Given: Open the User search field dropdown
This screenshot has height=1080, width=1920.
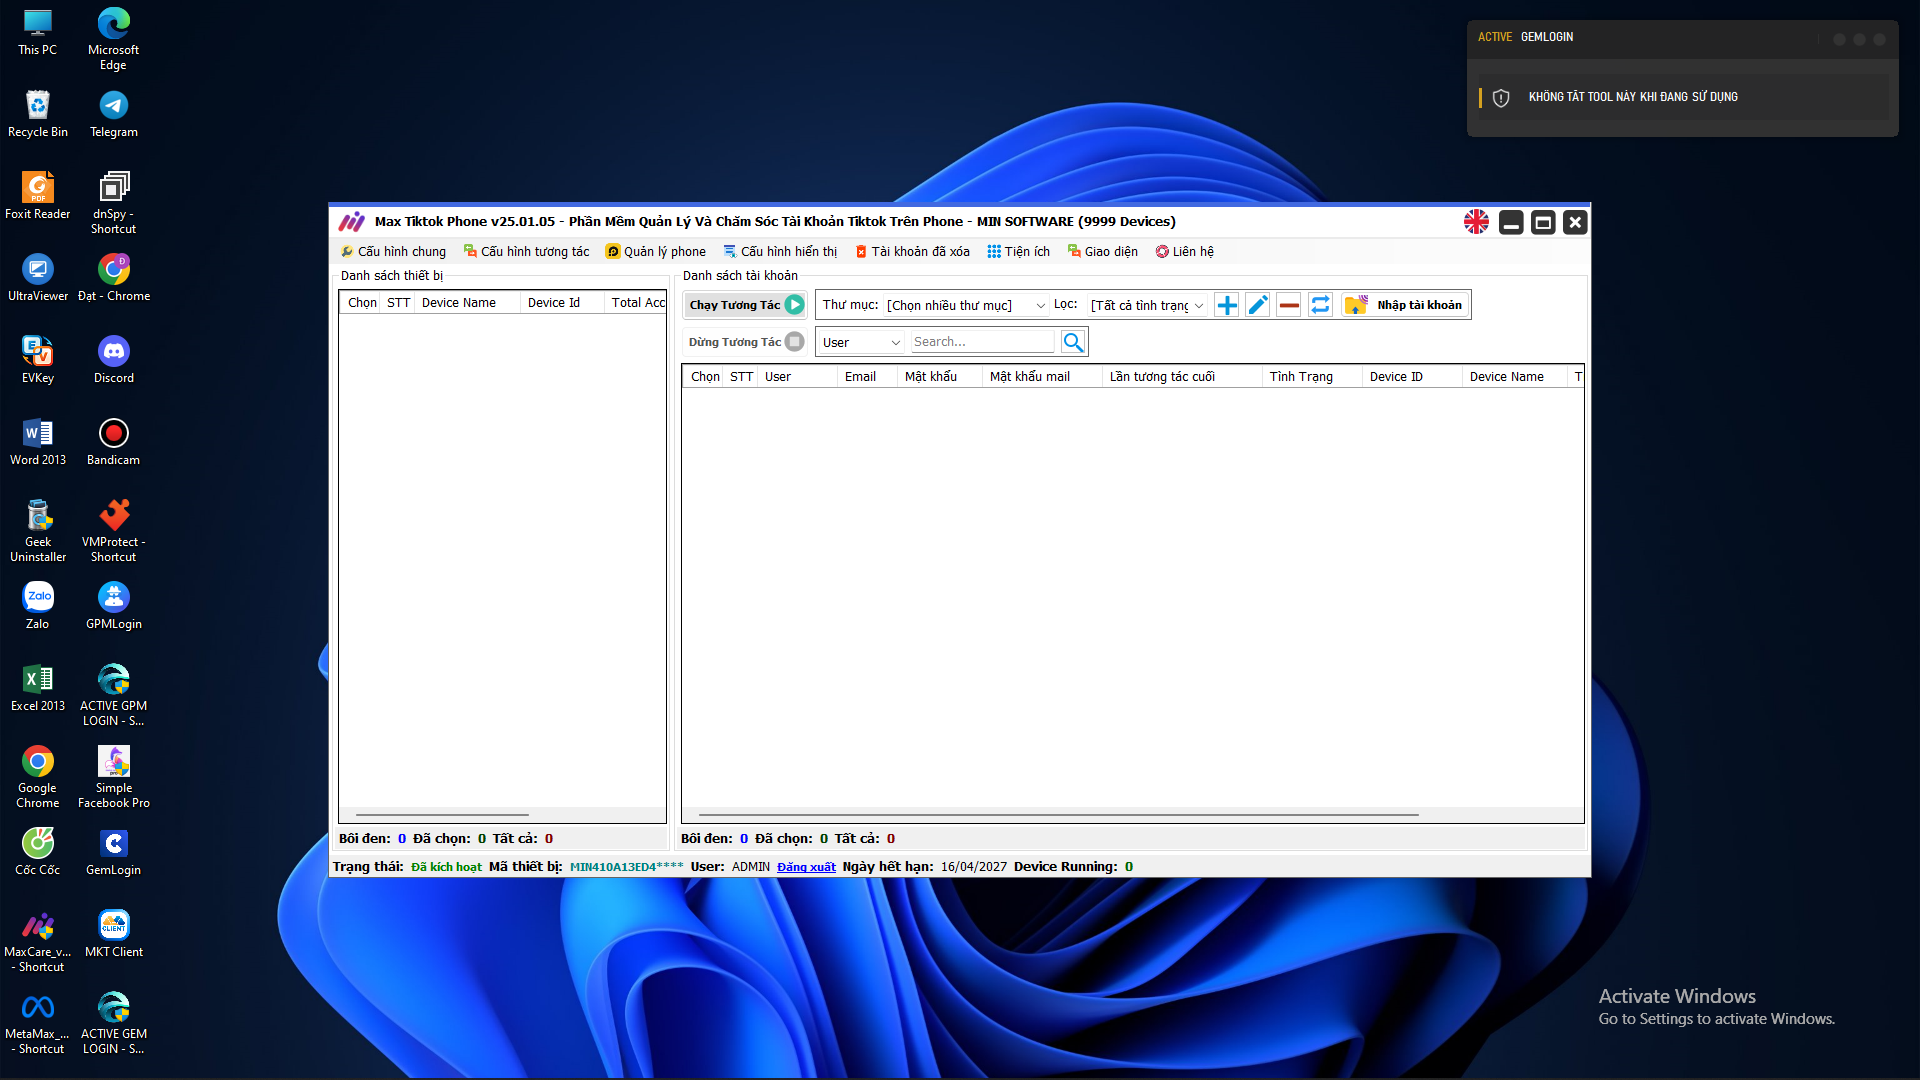Looking at the screenshot, I should tap(862, 342).
